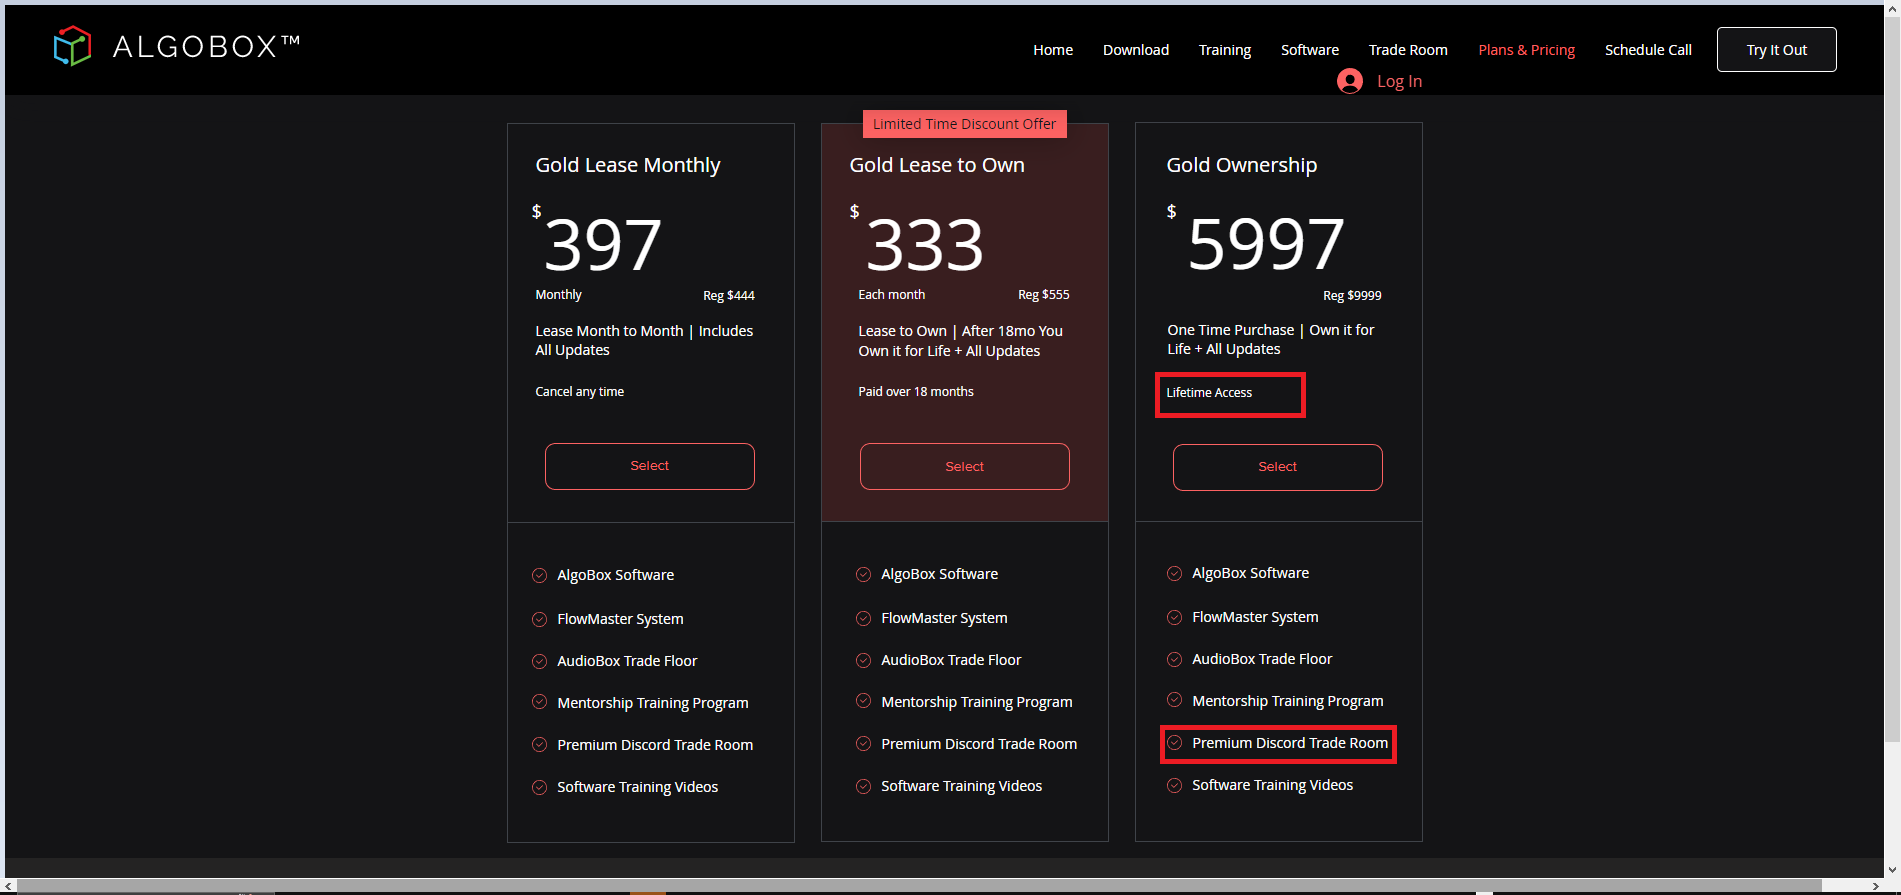
Task: Click check icon for FlowMaster System in Gold Lease to Own
Action: 864,618
